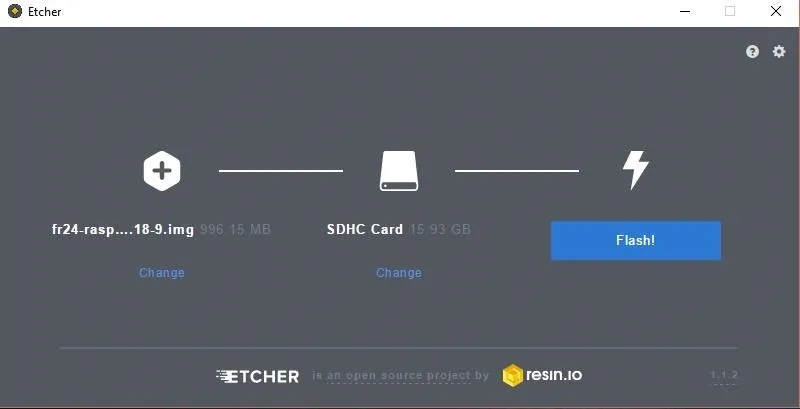Screen dimensions: 800x409
Task: Click the version number 1.1.2
Action: 724,375
